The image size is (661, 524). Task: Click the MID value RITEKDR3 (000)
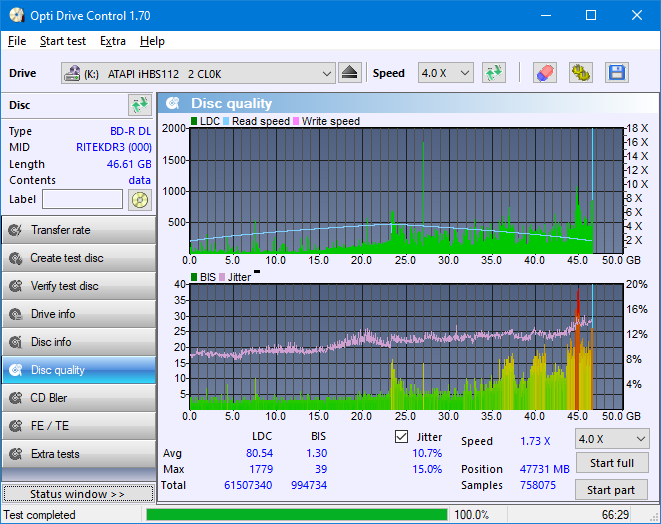point(114,147)
